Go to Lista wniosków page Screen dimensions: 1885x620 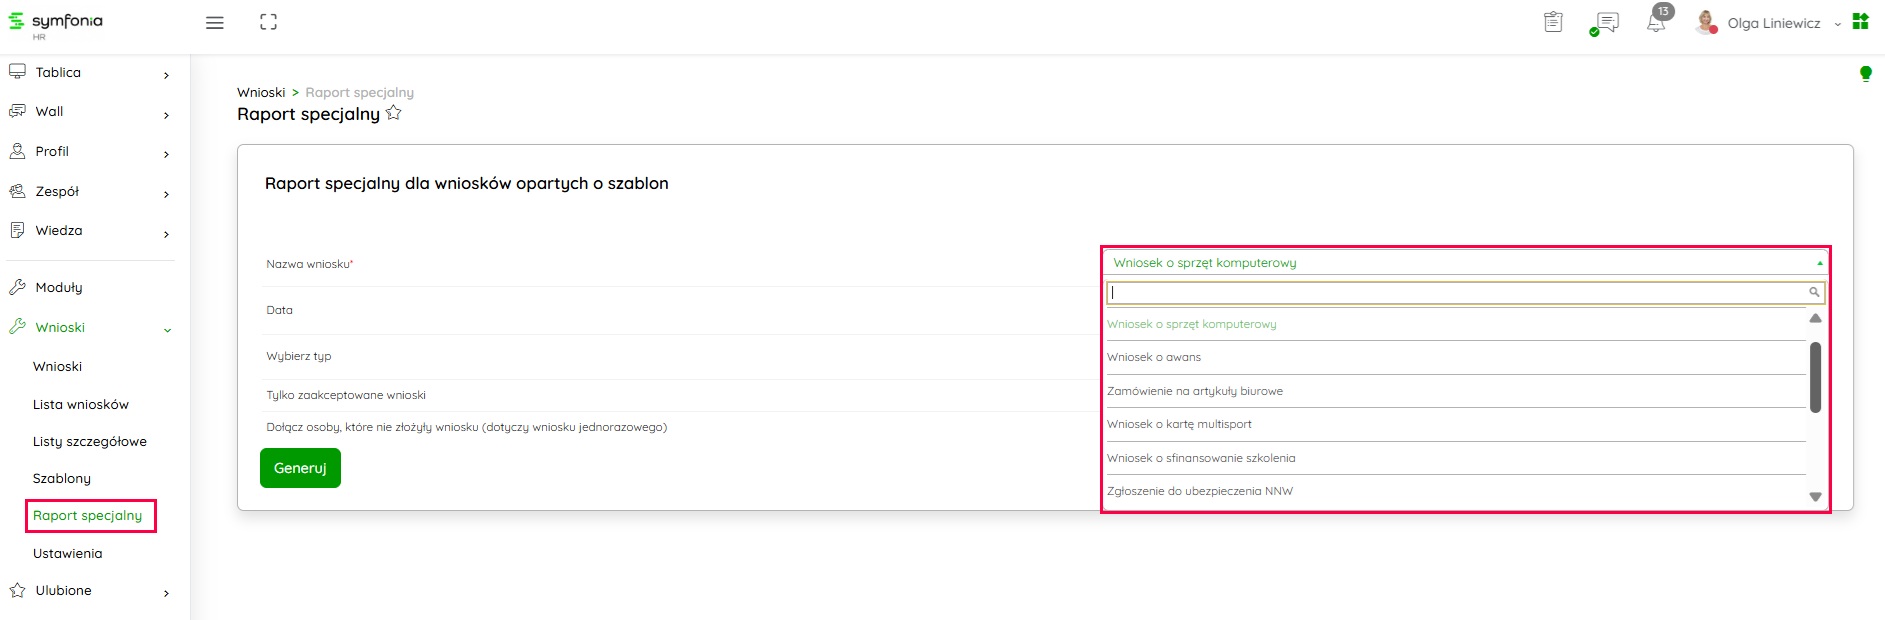point(81,405)
